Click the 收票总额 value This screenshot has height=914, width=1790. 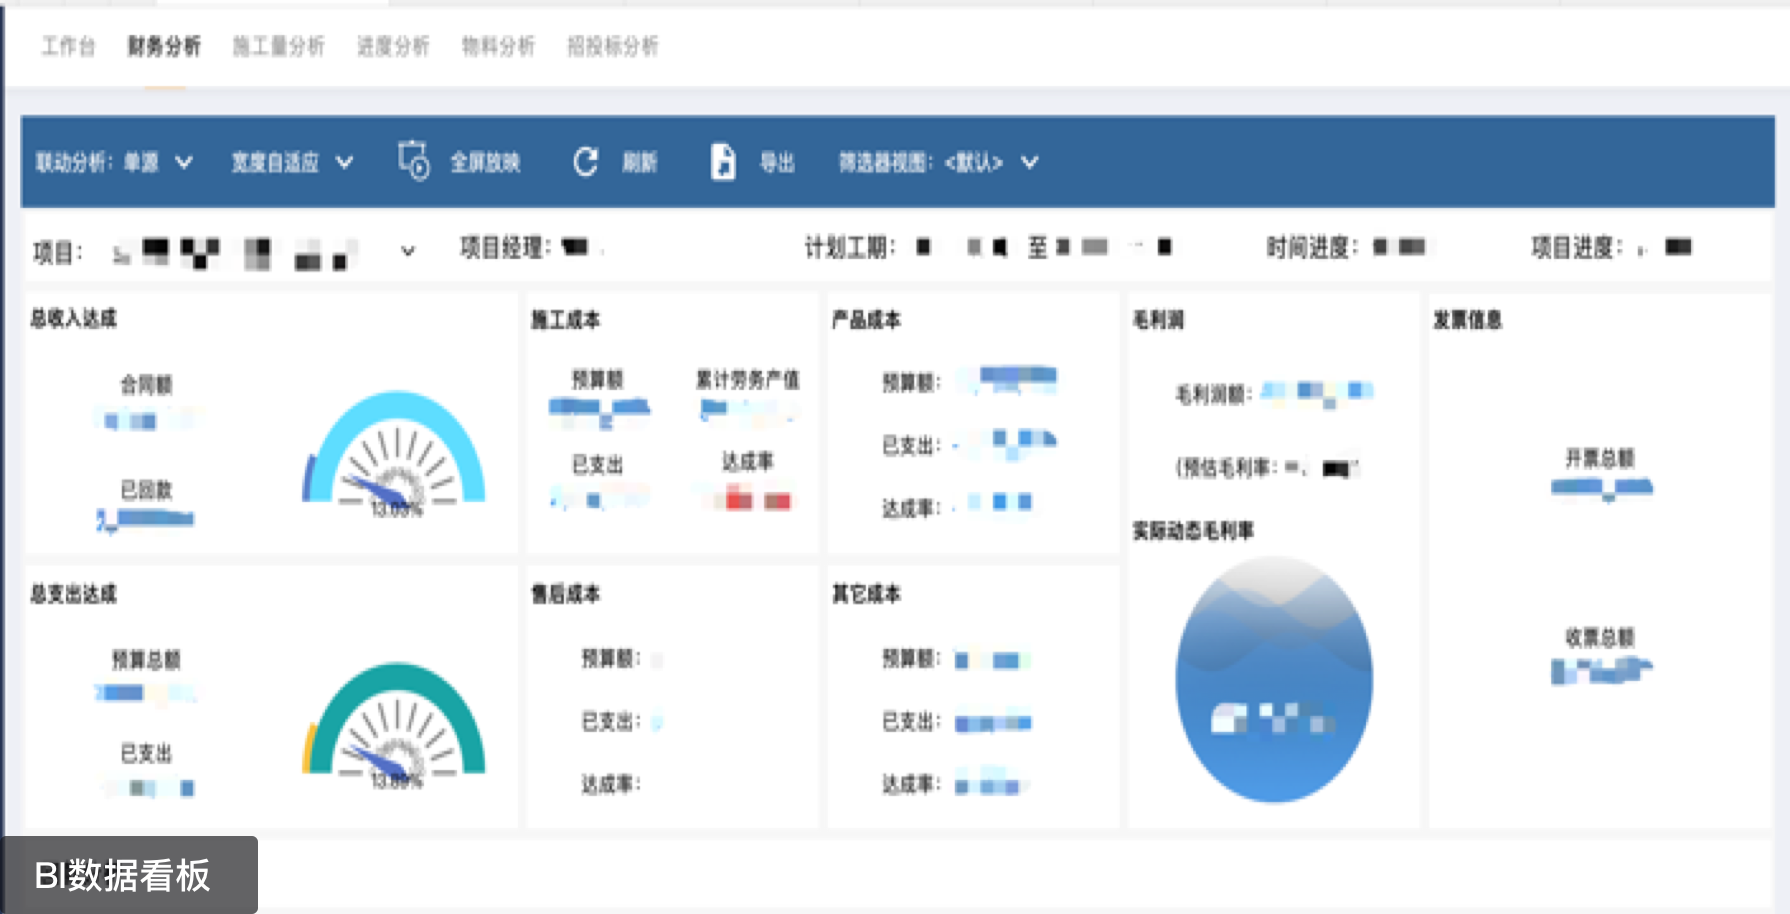pos(1600,670)
